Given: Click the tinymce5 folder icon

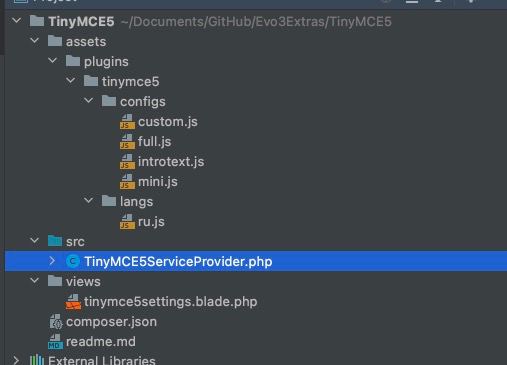Looking at the screenshot, I should (x=91, y=81).
